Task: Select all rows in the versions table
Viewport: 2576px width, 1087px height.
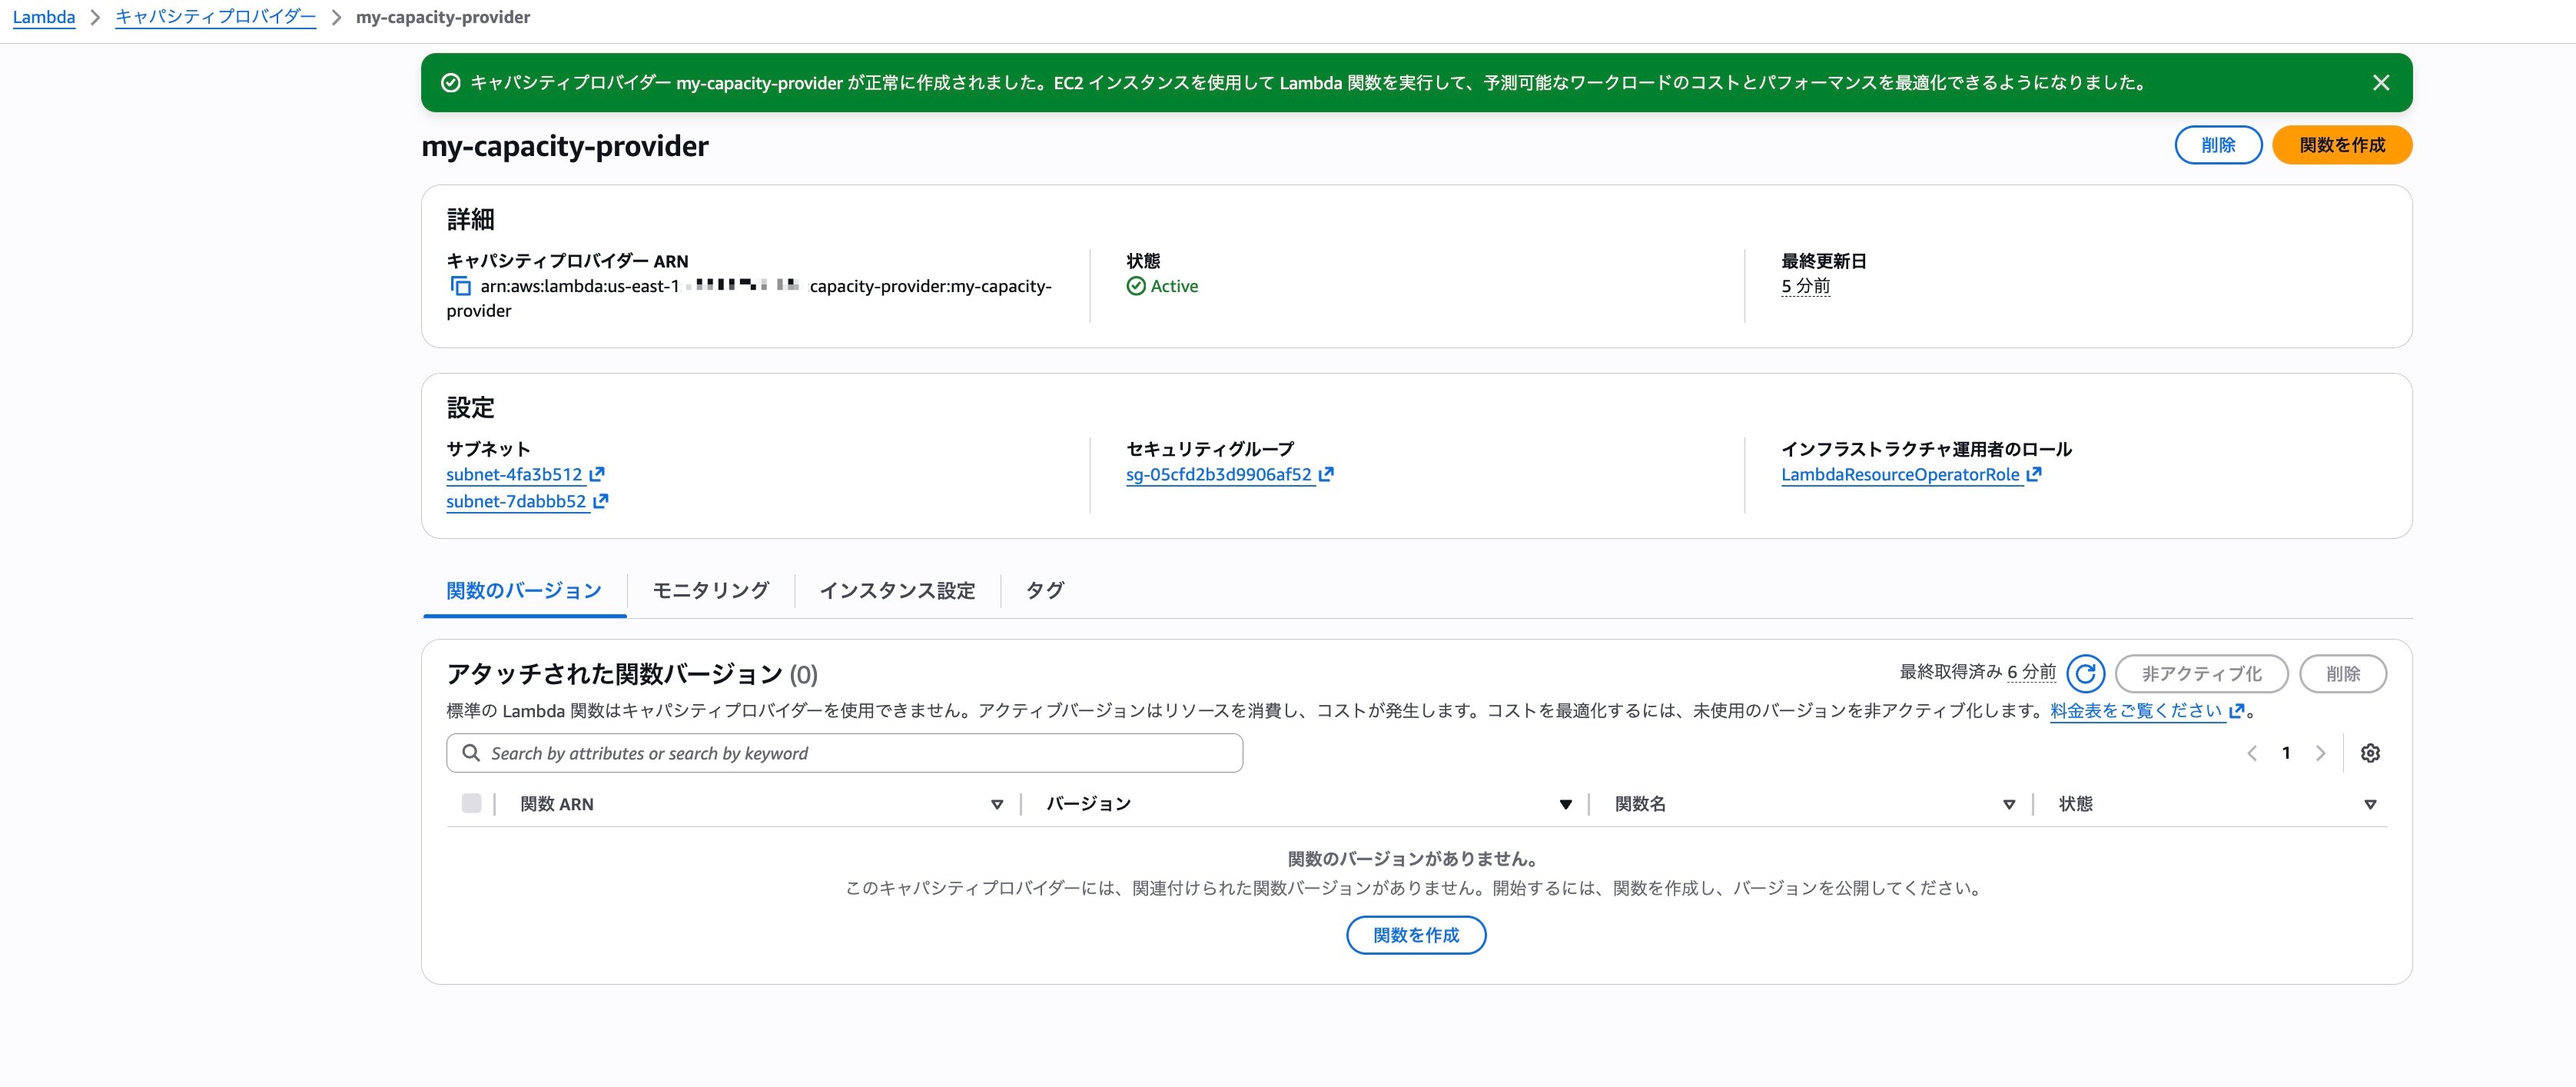Action: [471, 804]
